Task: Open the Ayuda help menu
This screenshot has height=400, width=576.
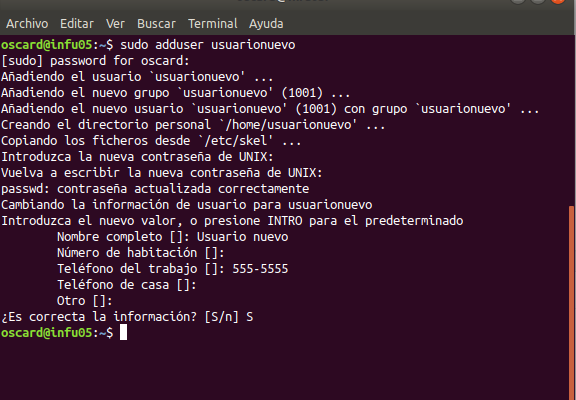Action: pos(266,24)
